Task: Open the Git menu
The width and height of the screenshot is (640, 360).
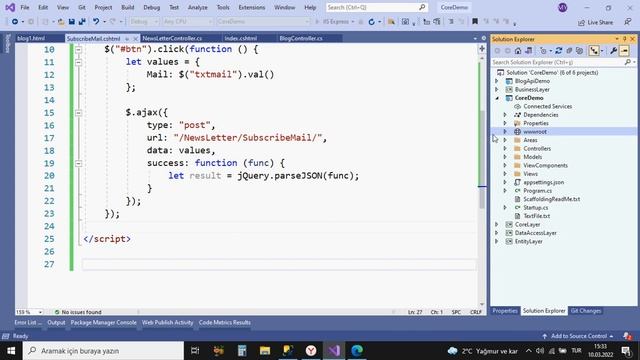Action: coord(82,7)
